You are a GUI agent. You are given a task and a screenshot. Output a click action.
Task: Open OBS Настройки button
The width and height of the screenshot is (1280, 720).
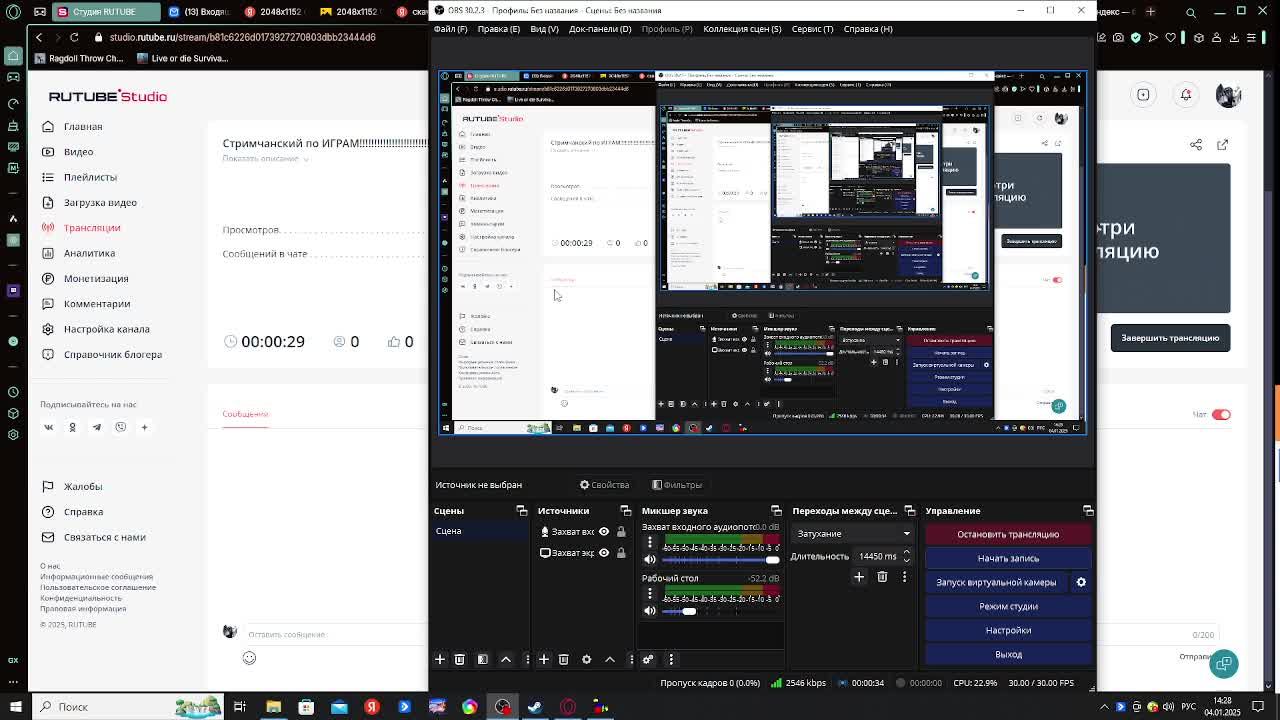tap(1008, 630)
